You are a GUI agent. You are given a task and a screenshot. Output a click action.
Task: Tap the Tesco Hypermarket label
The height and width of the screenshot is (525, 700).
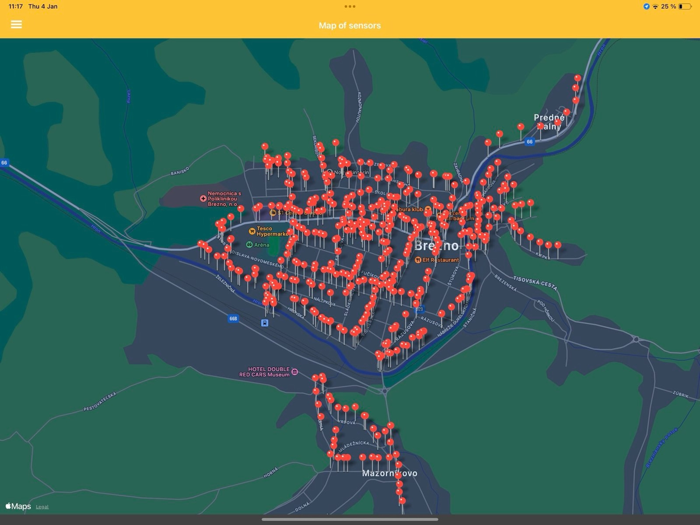[272, 231]
